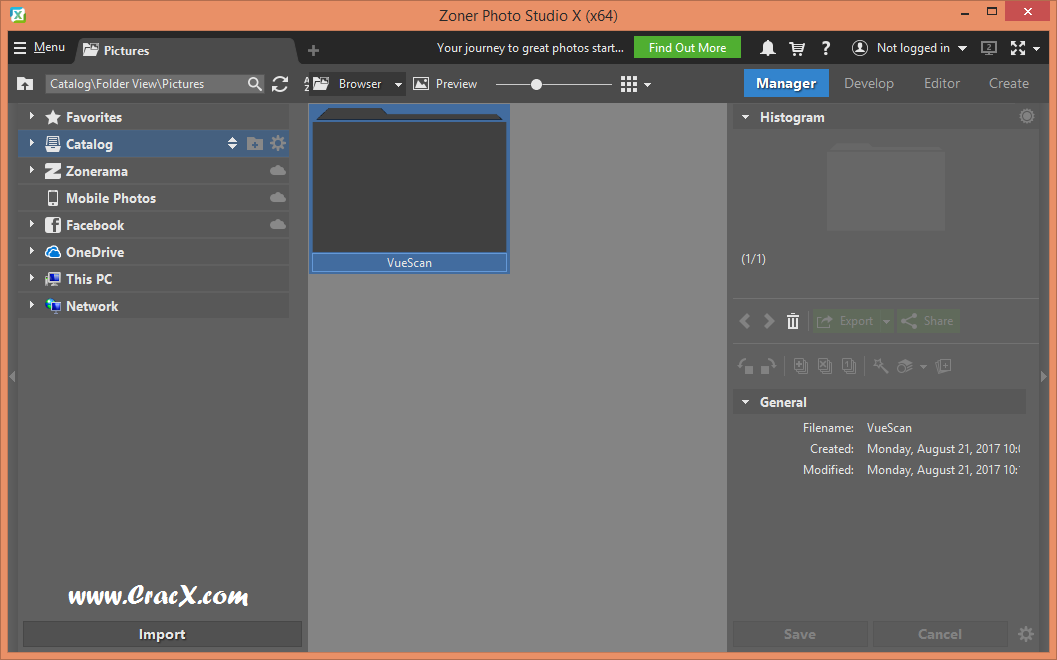The width and height of the screenshot is (1057, 660).
Task: Click the search magnifier icon
Action: tap(255, 84)
